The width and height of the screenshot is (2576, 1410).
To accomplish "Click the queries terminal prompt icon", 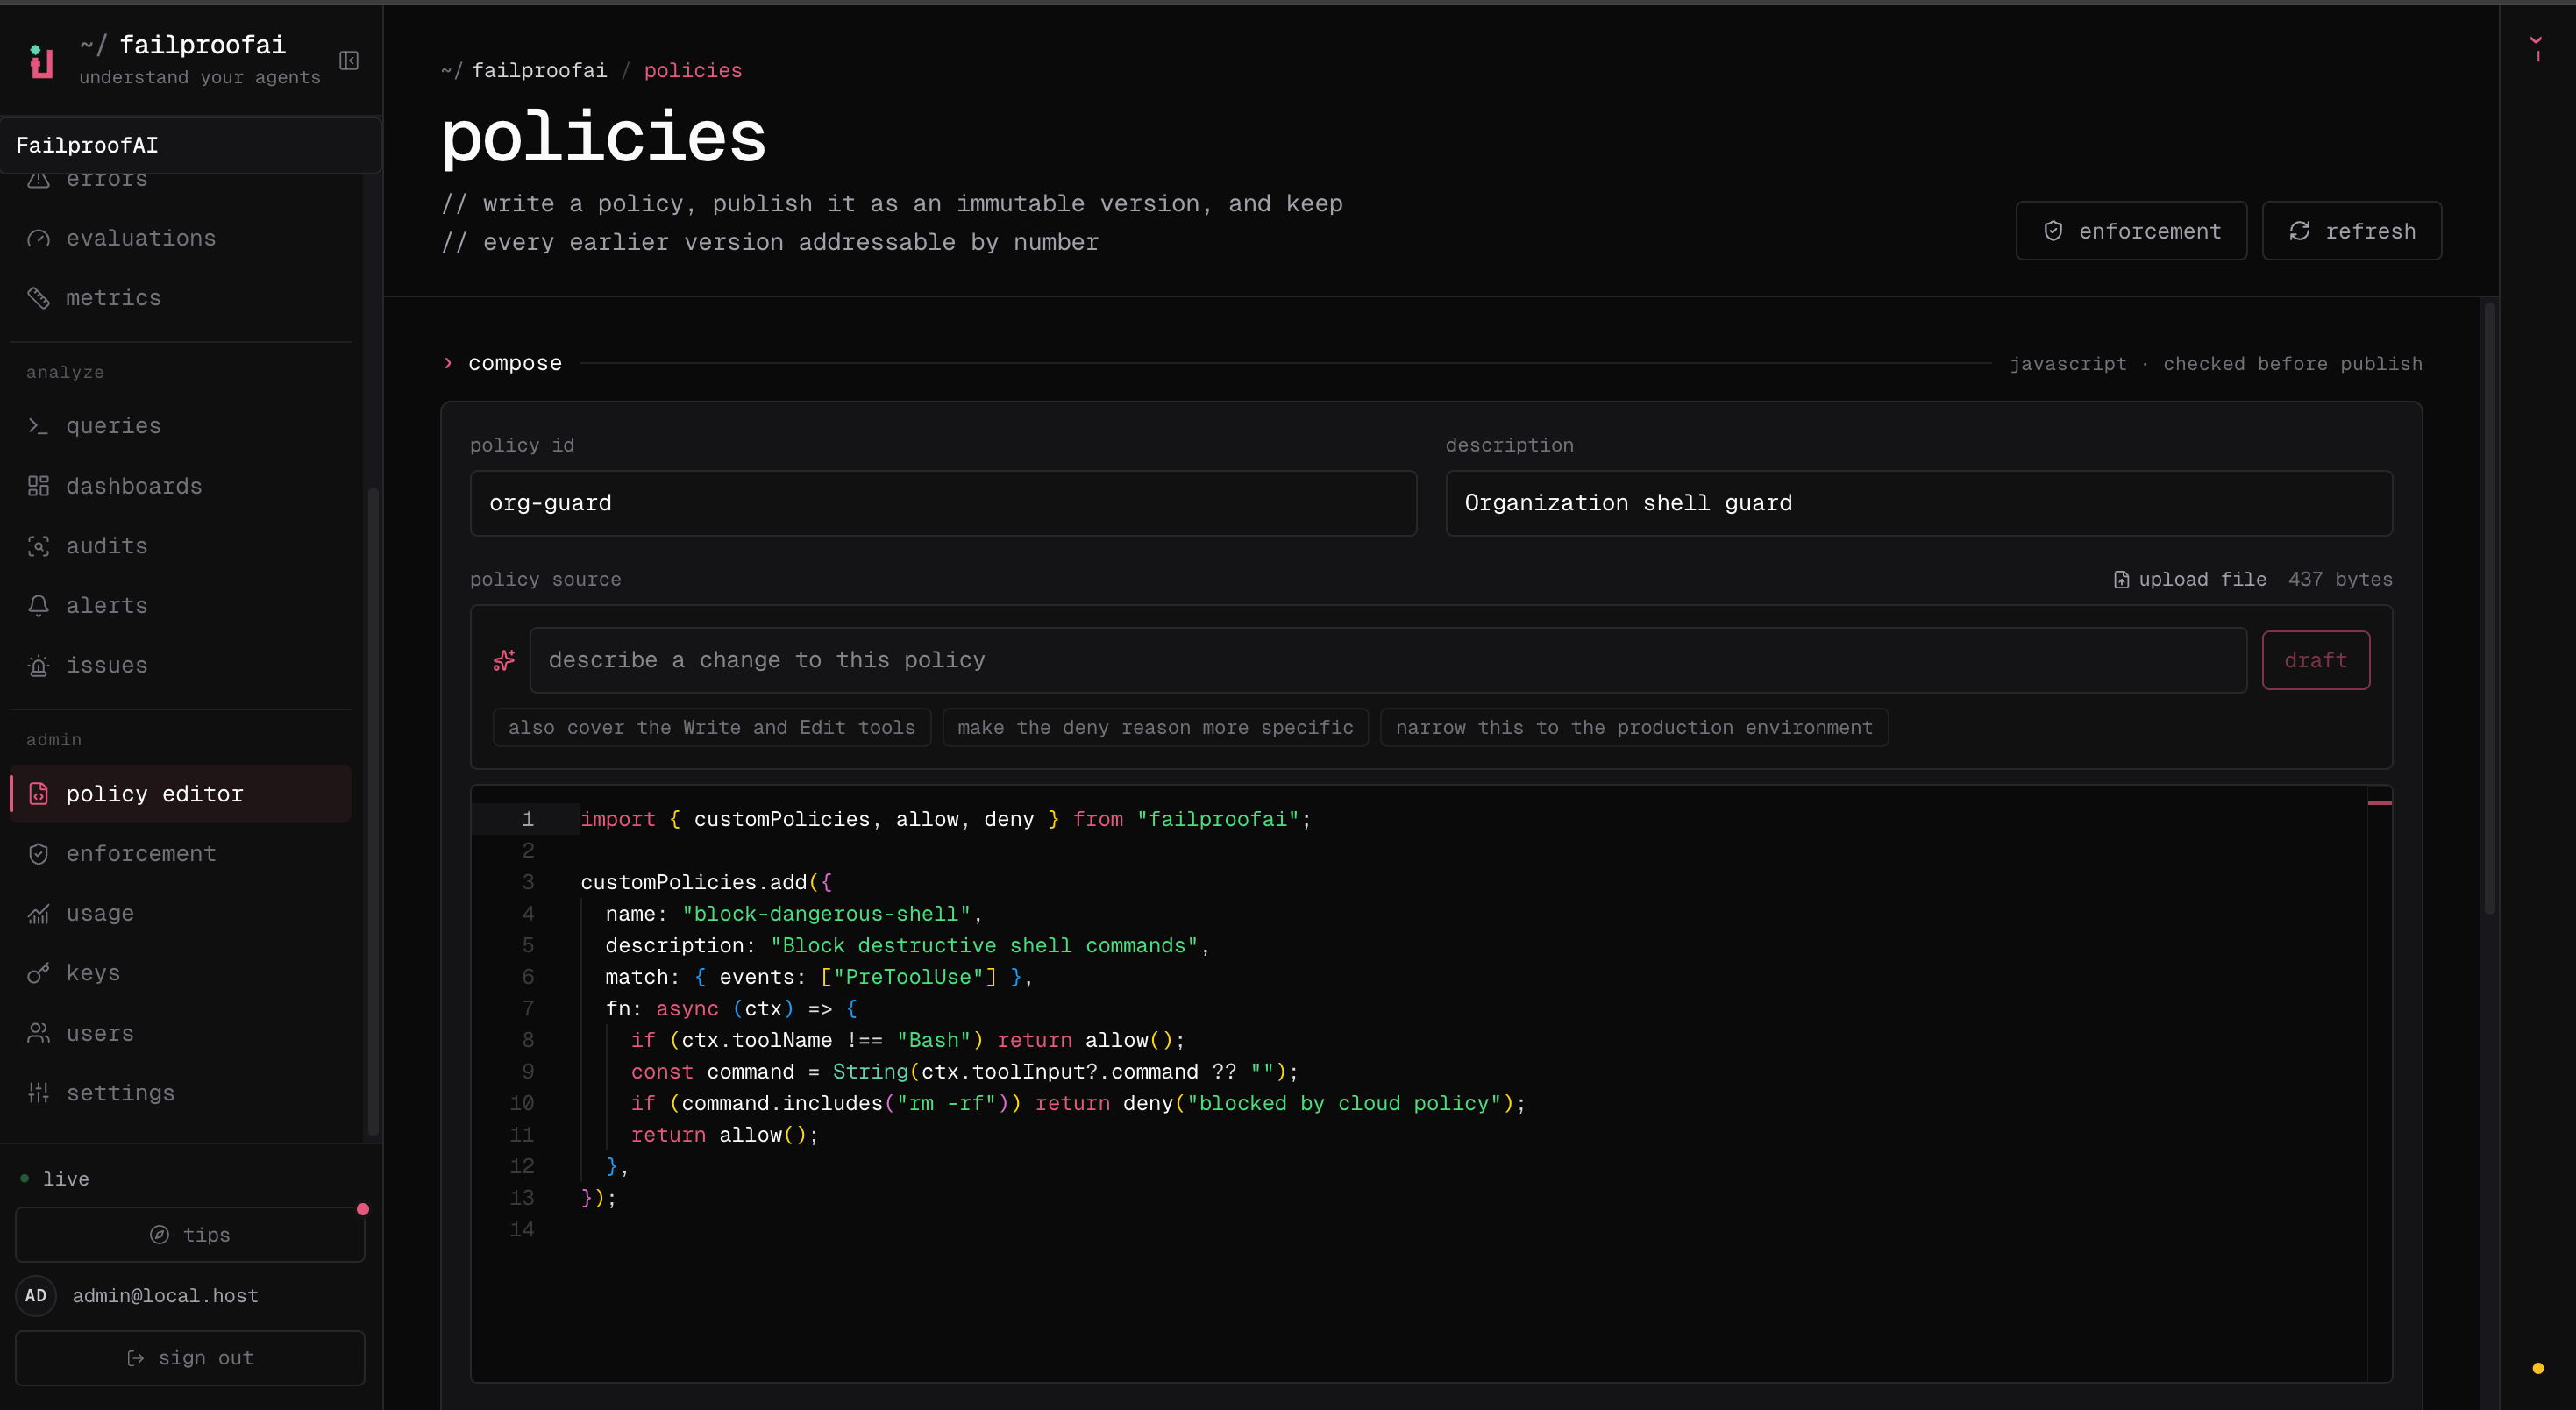I will [x=38, y=426].
